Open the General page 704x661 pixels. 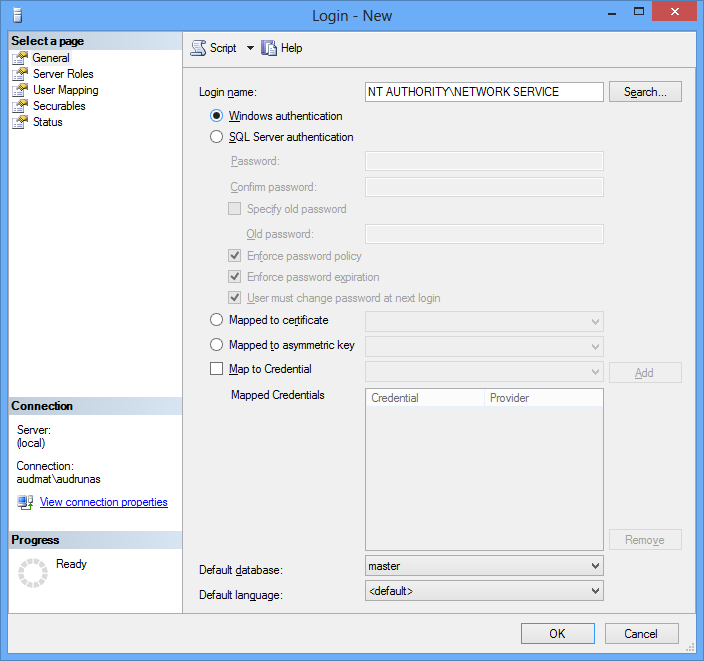pos(51,58)
